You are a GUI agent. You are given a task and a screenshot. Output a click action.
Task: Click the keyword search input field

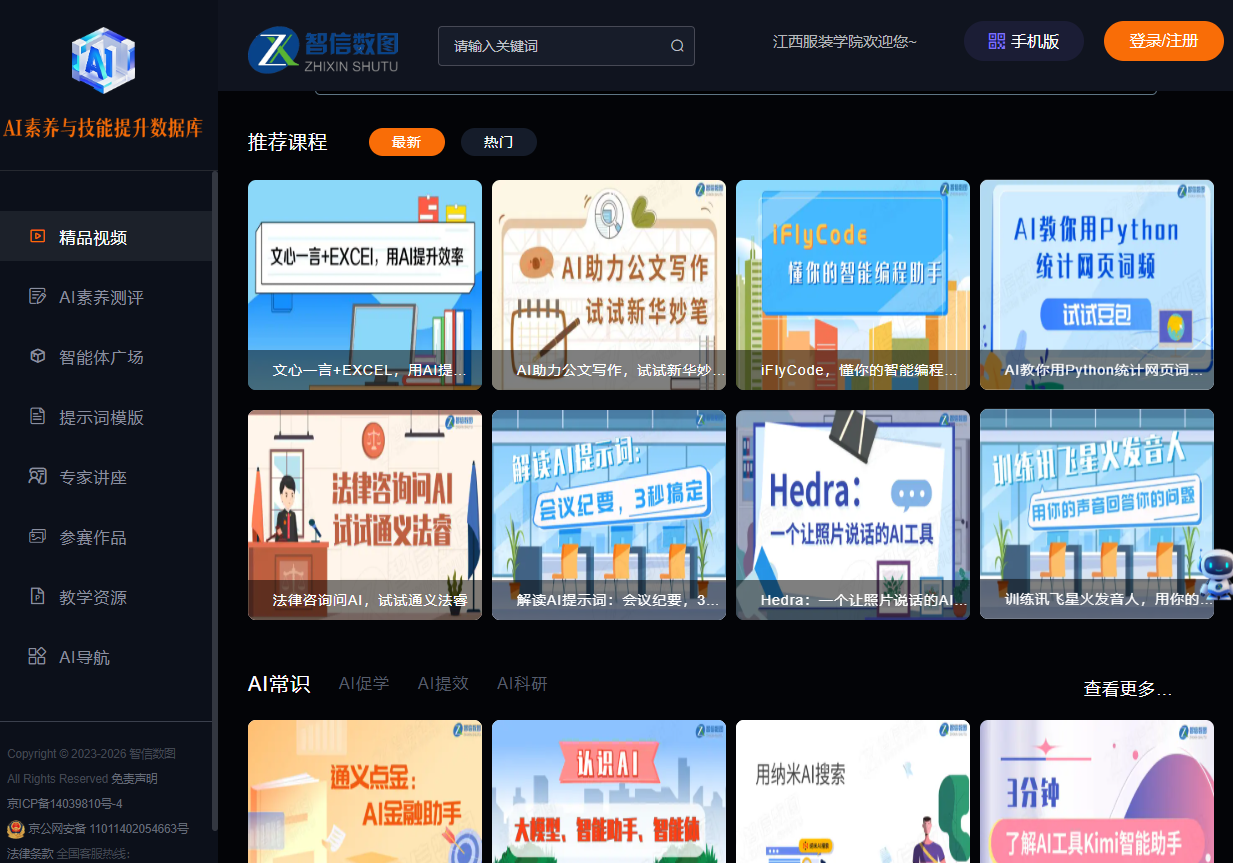(x=555, y=46)
